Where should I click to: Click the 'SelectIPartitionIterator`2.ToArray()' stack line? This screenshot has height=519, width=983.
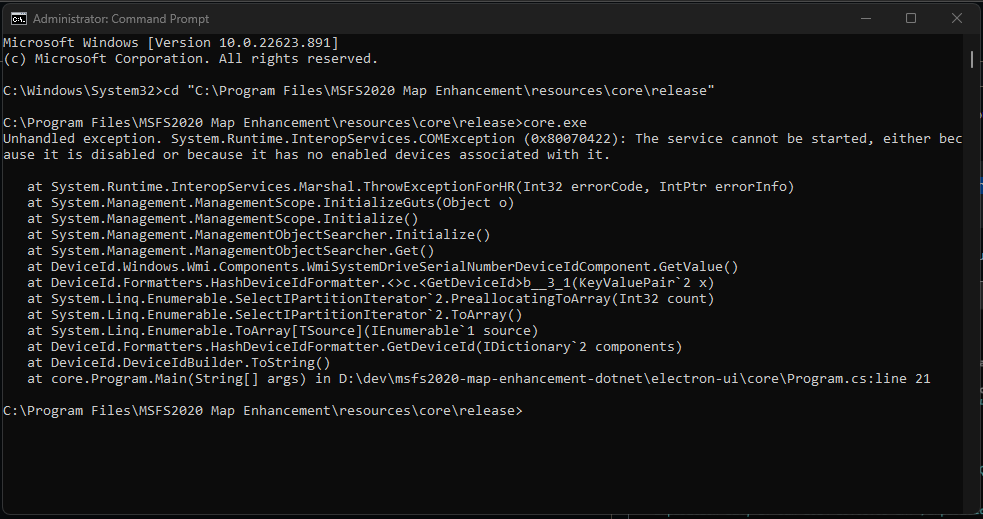[x=275, y=315]
